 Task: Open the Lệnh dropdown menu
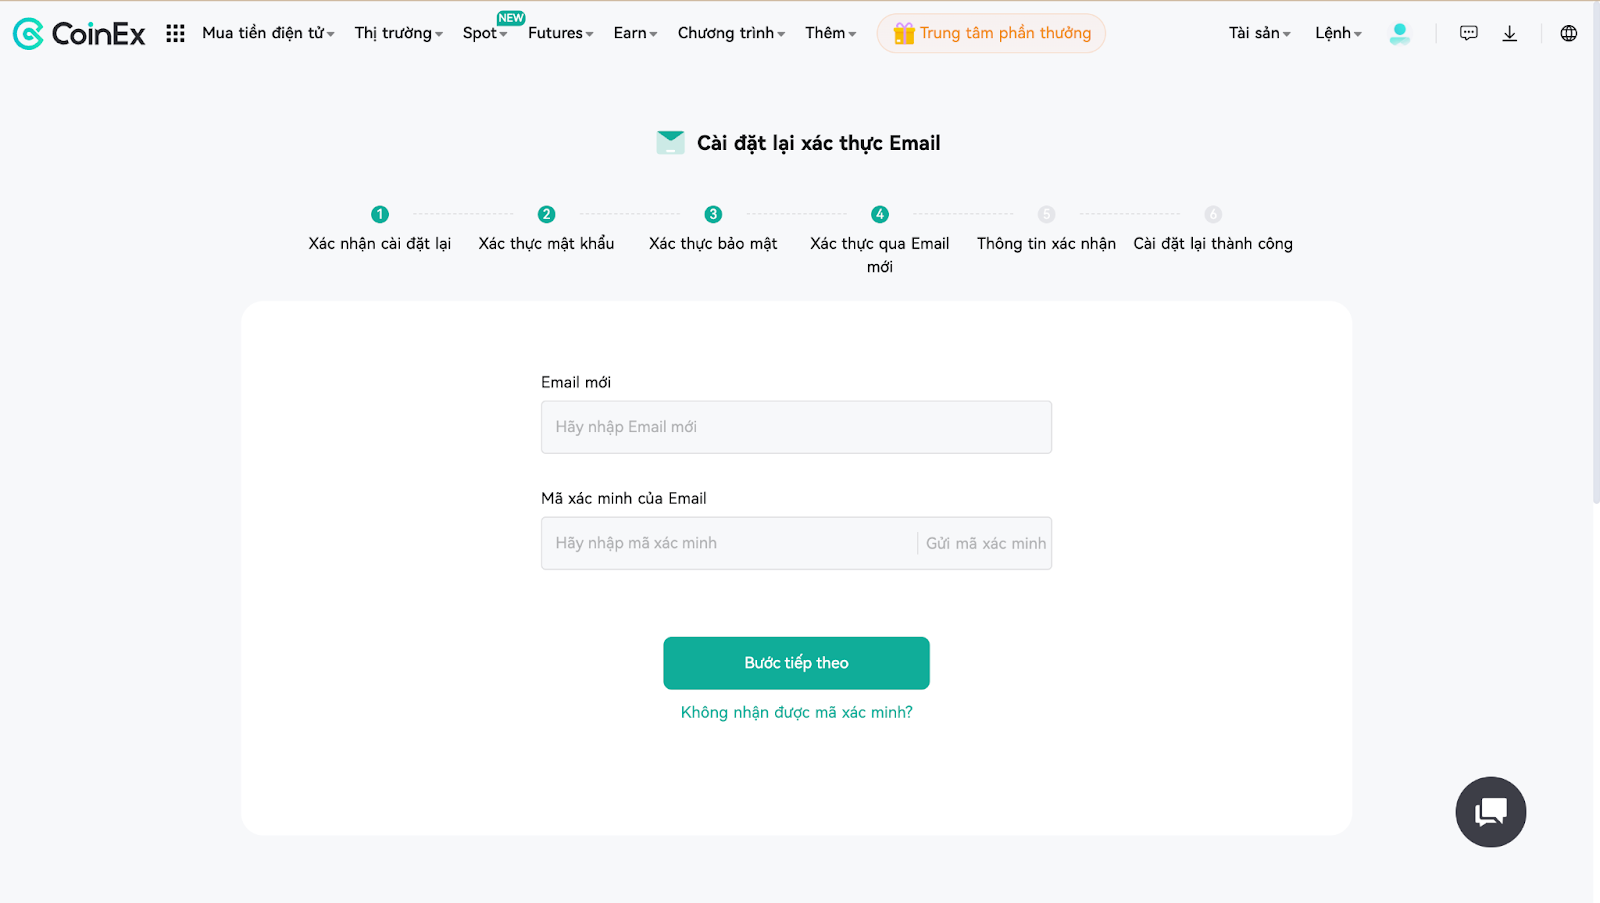pyautogui.click(x=1338, y=33)
